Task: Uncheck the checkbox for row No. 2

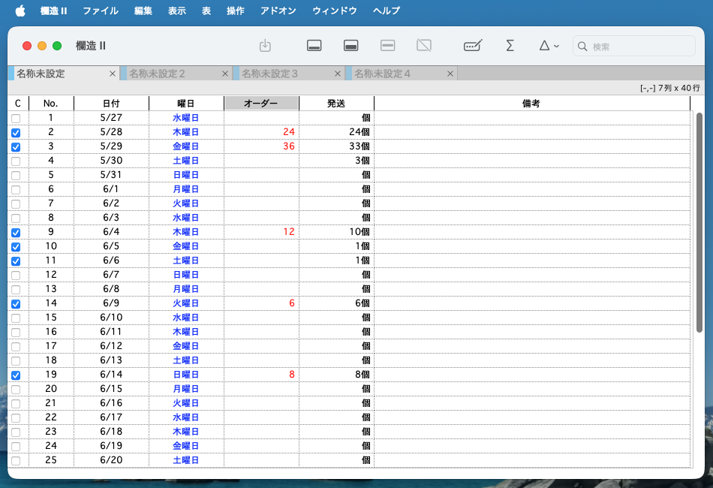Action: click(15, 132)
